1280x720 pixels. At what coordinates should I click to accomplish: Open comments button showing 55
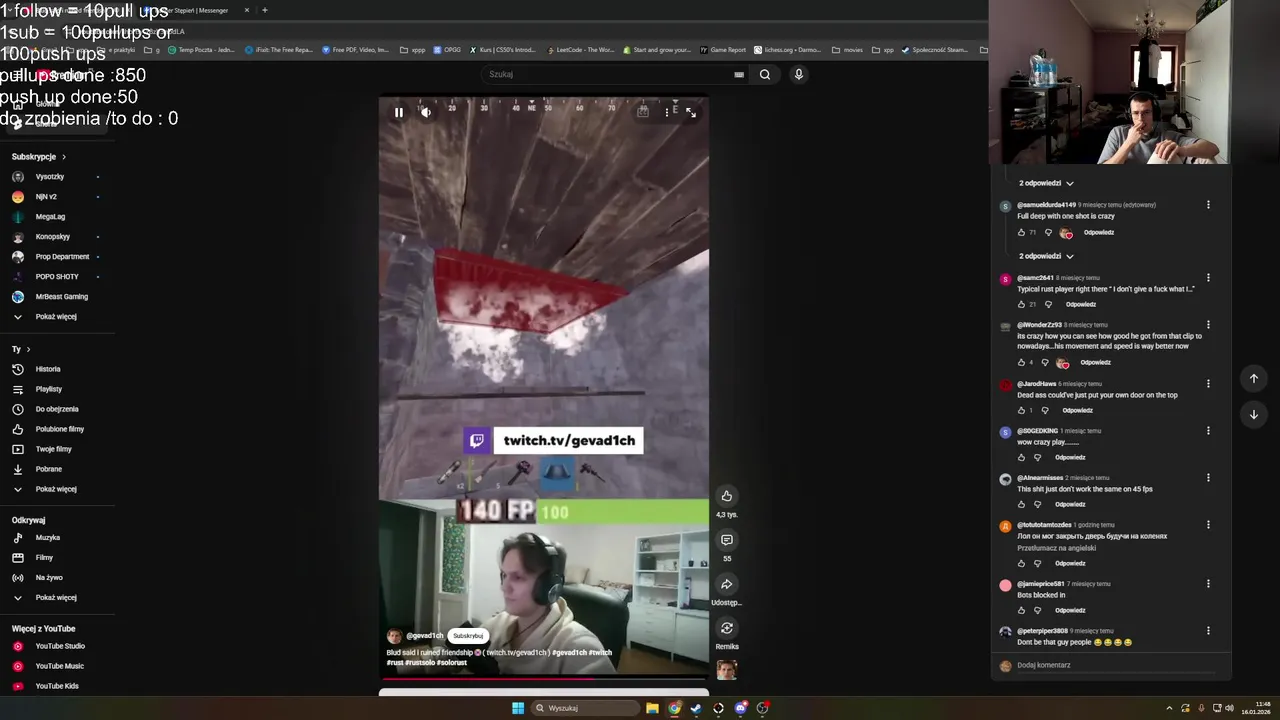click(x=727, y=540)
